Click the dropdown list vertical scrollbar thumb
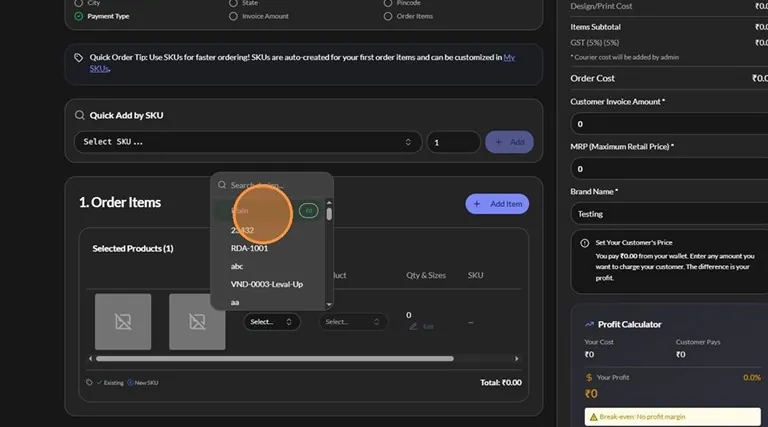 click(x=329, y=214)
